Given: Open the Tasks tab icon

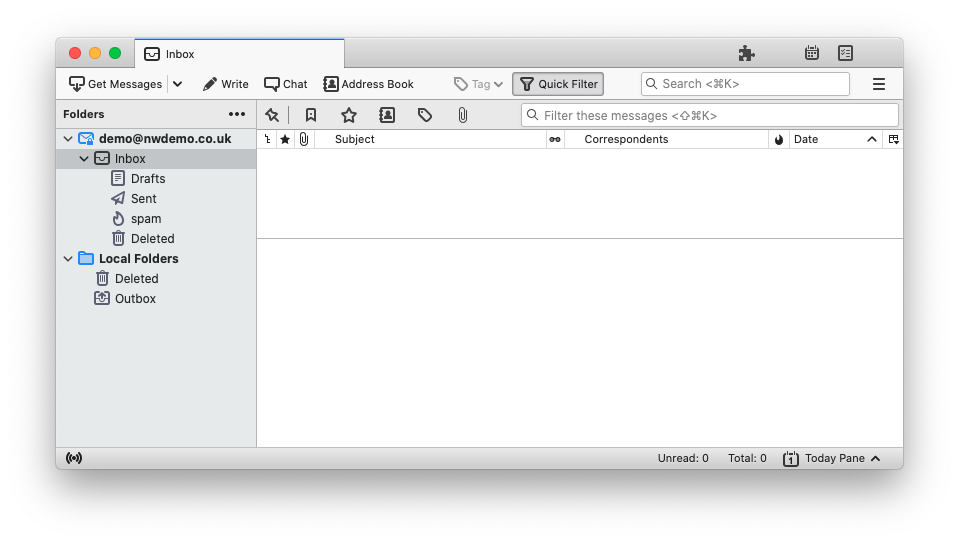Looking at the screenshot, I should point(845,53).
